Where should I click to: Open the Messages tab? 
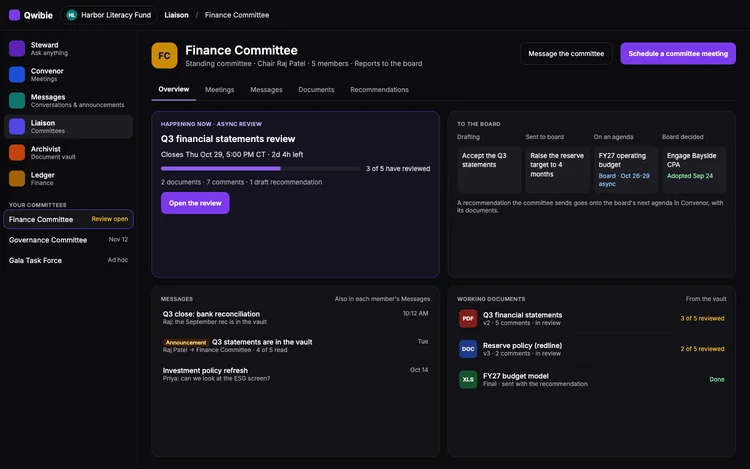[266, 89]
